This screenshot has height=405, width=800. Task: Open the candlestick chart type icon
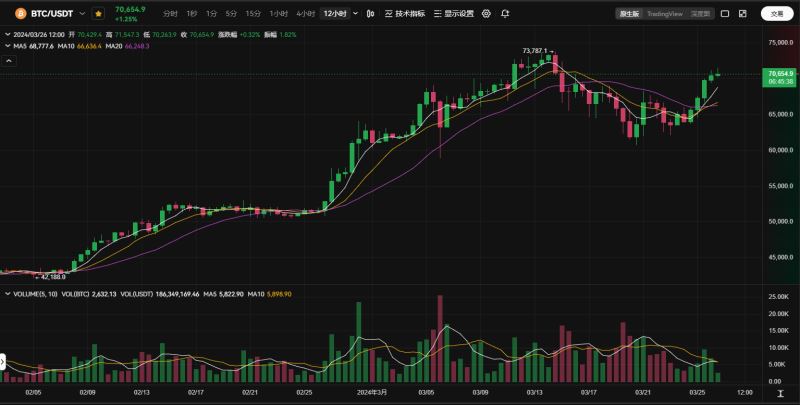[x=371, y=14]
